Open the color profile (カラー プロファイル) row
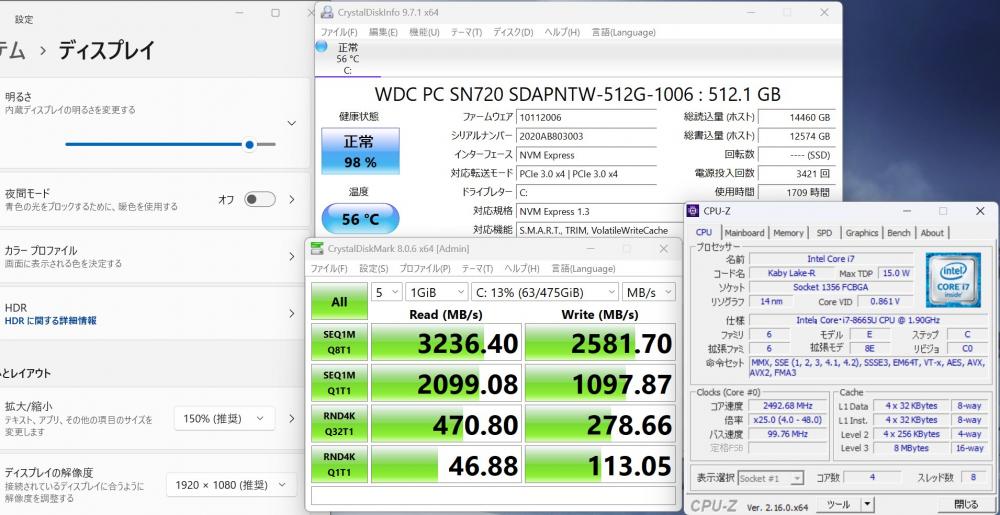Image resolution: width=1000 pixels, height=515 pixels. 155,256
